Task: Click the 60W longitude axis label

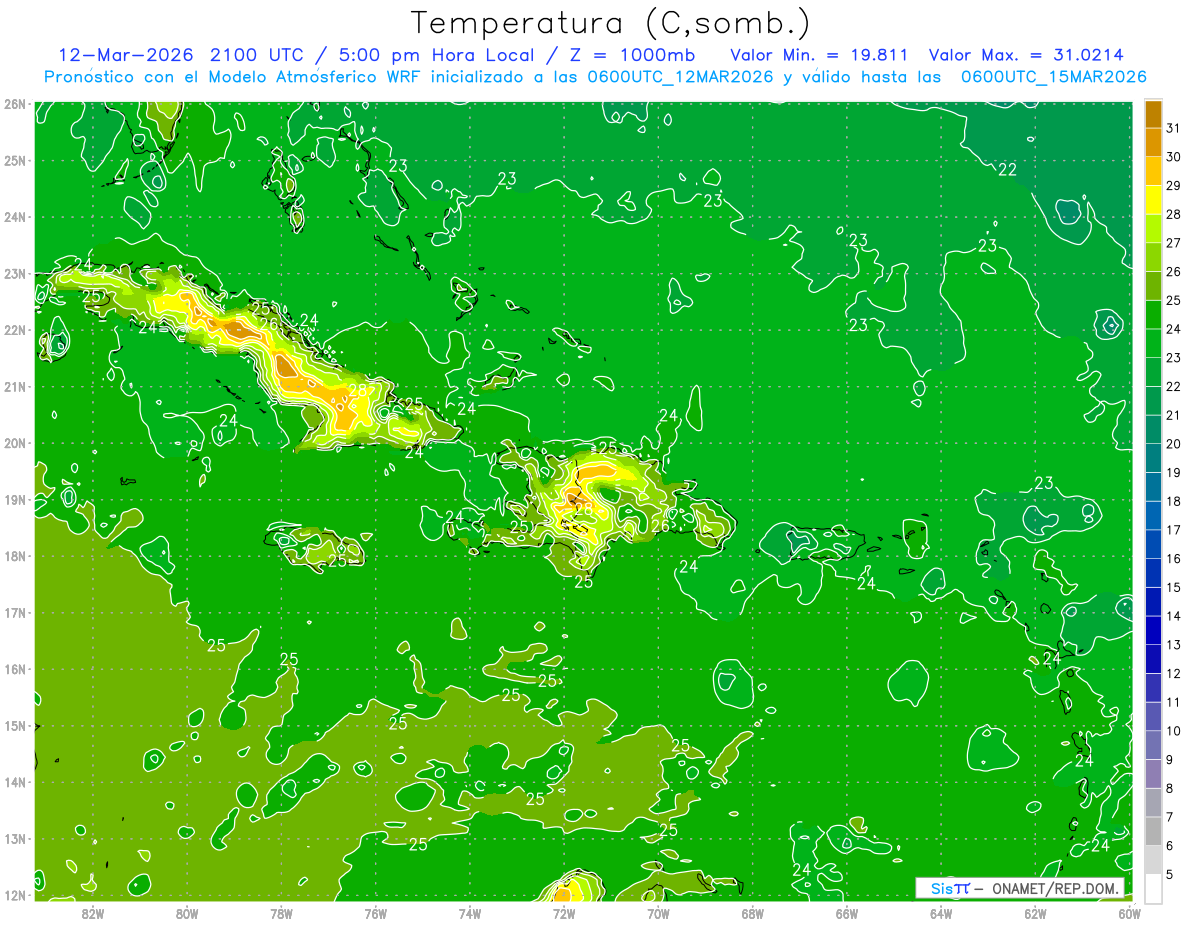Action: pos(1129,912)
